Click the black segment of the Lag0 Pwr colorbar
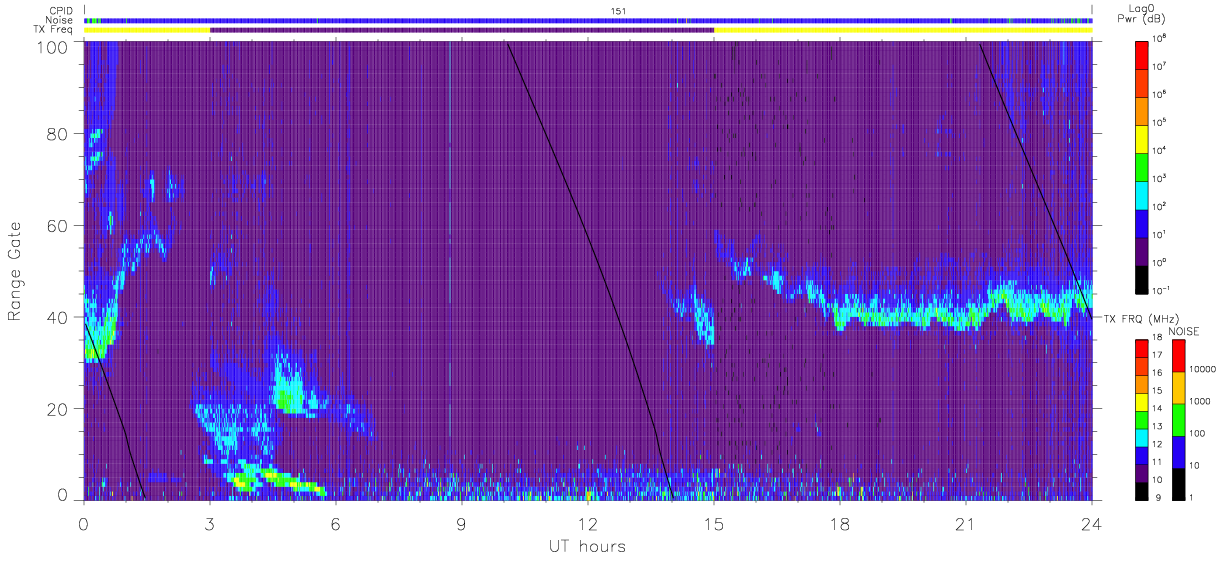This screenshot has width=1228, height=567. 1142,278
